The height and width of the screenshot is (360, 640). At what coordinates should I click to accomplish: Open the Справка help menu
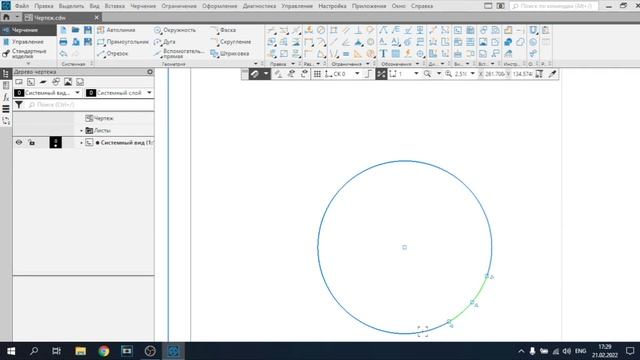(x=422, y=6)
